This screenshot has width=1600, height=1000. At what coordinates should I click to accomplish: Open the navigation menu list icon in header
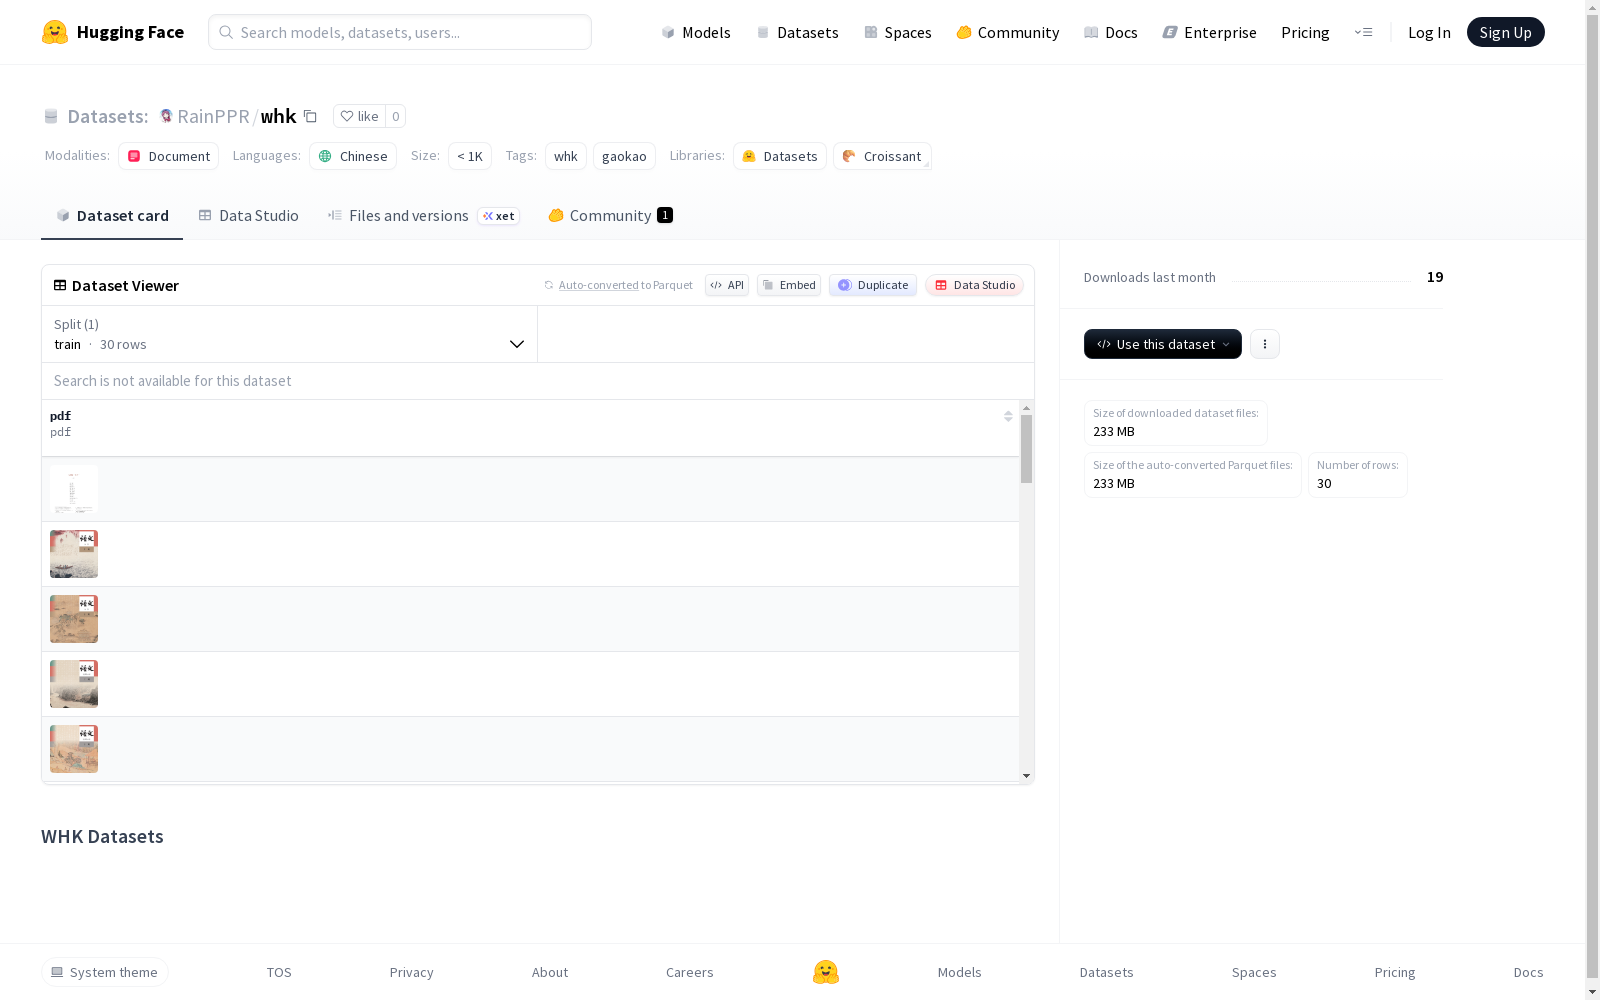click(x=1363, y=32)
